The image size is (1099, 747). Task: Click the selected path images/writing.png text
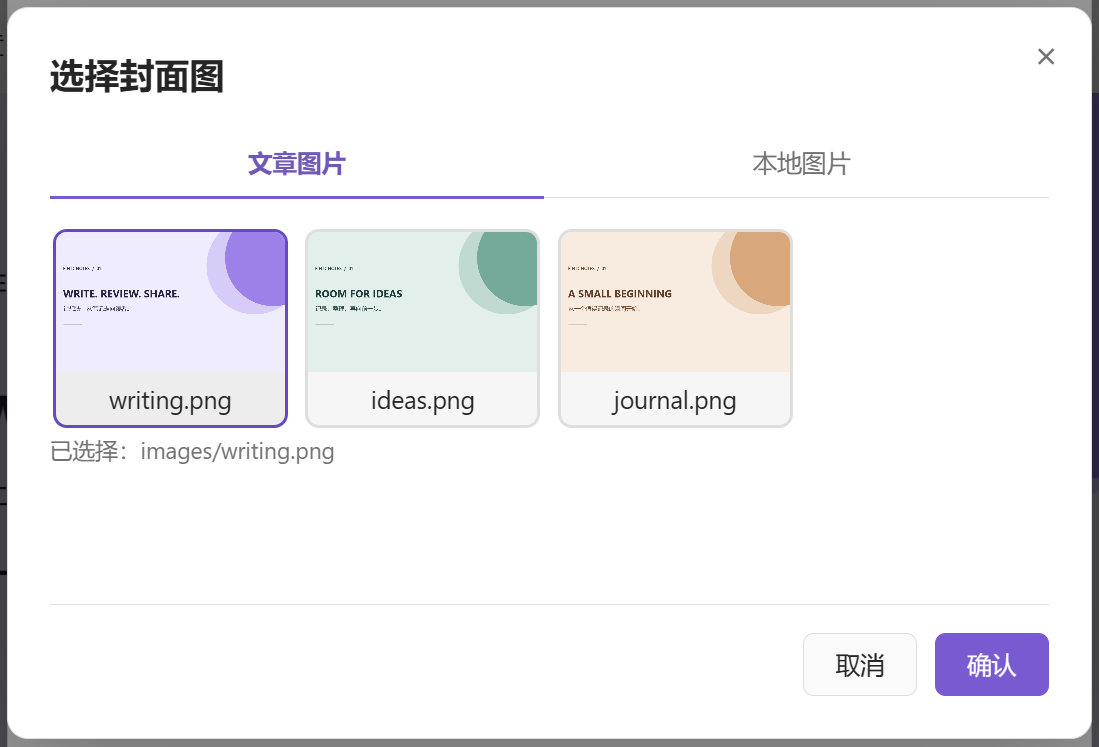coord(237,451)
